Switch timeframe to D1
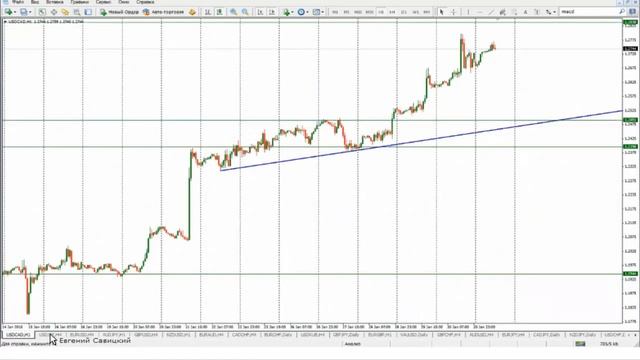This screenshot has width=640, height=360. coord(404,12)
